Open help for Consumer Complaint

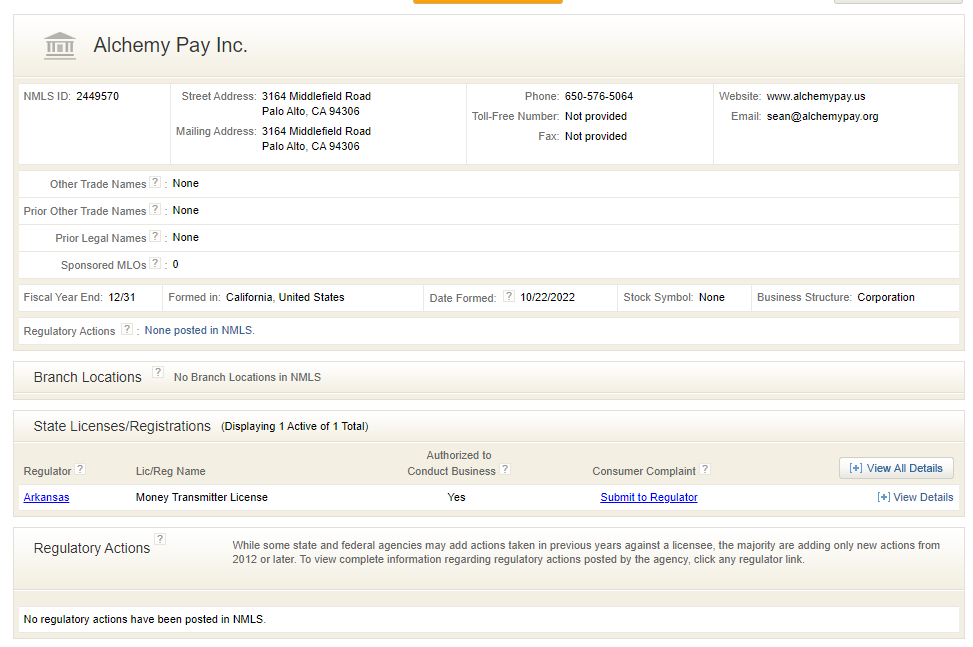tap(705, 469)
